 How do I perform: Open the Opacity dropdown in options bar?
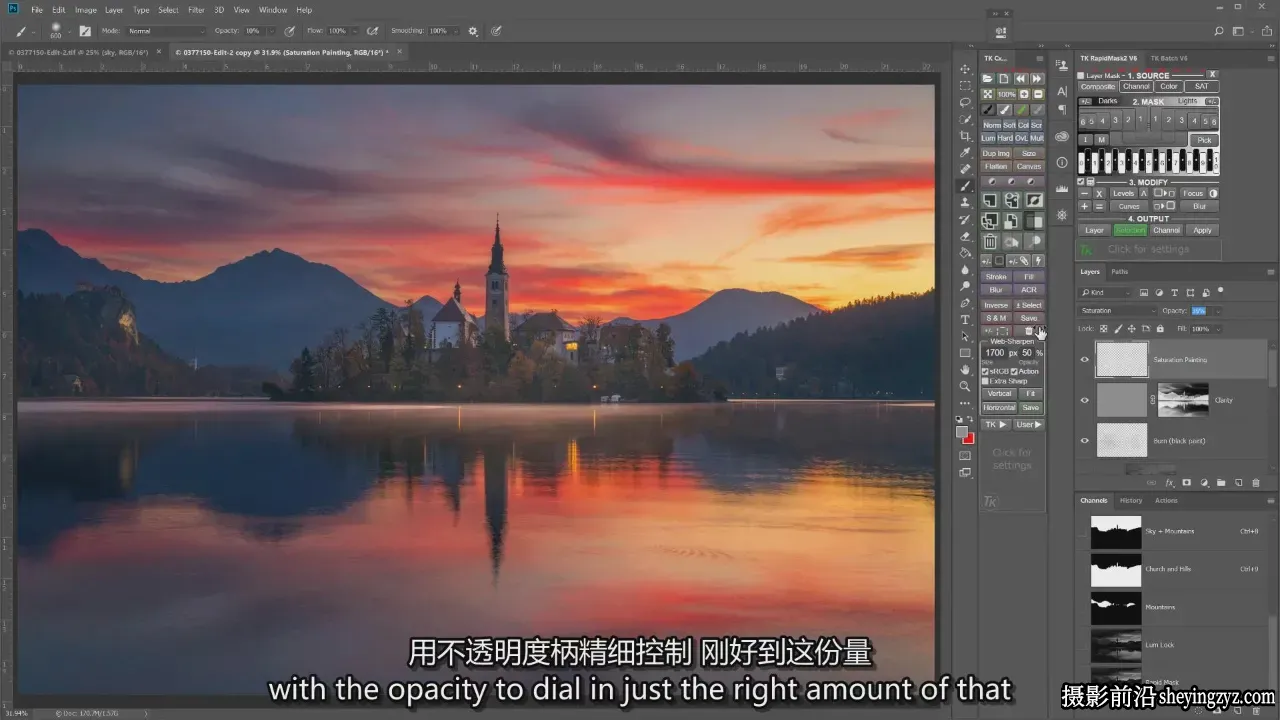272,31
